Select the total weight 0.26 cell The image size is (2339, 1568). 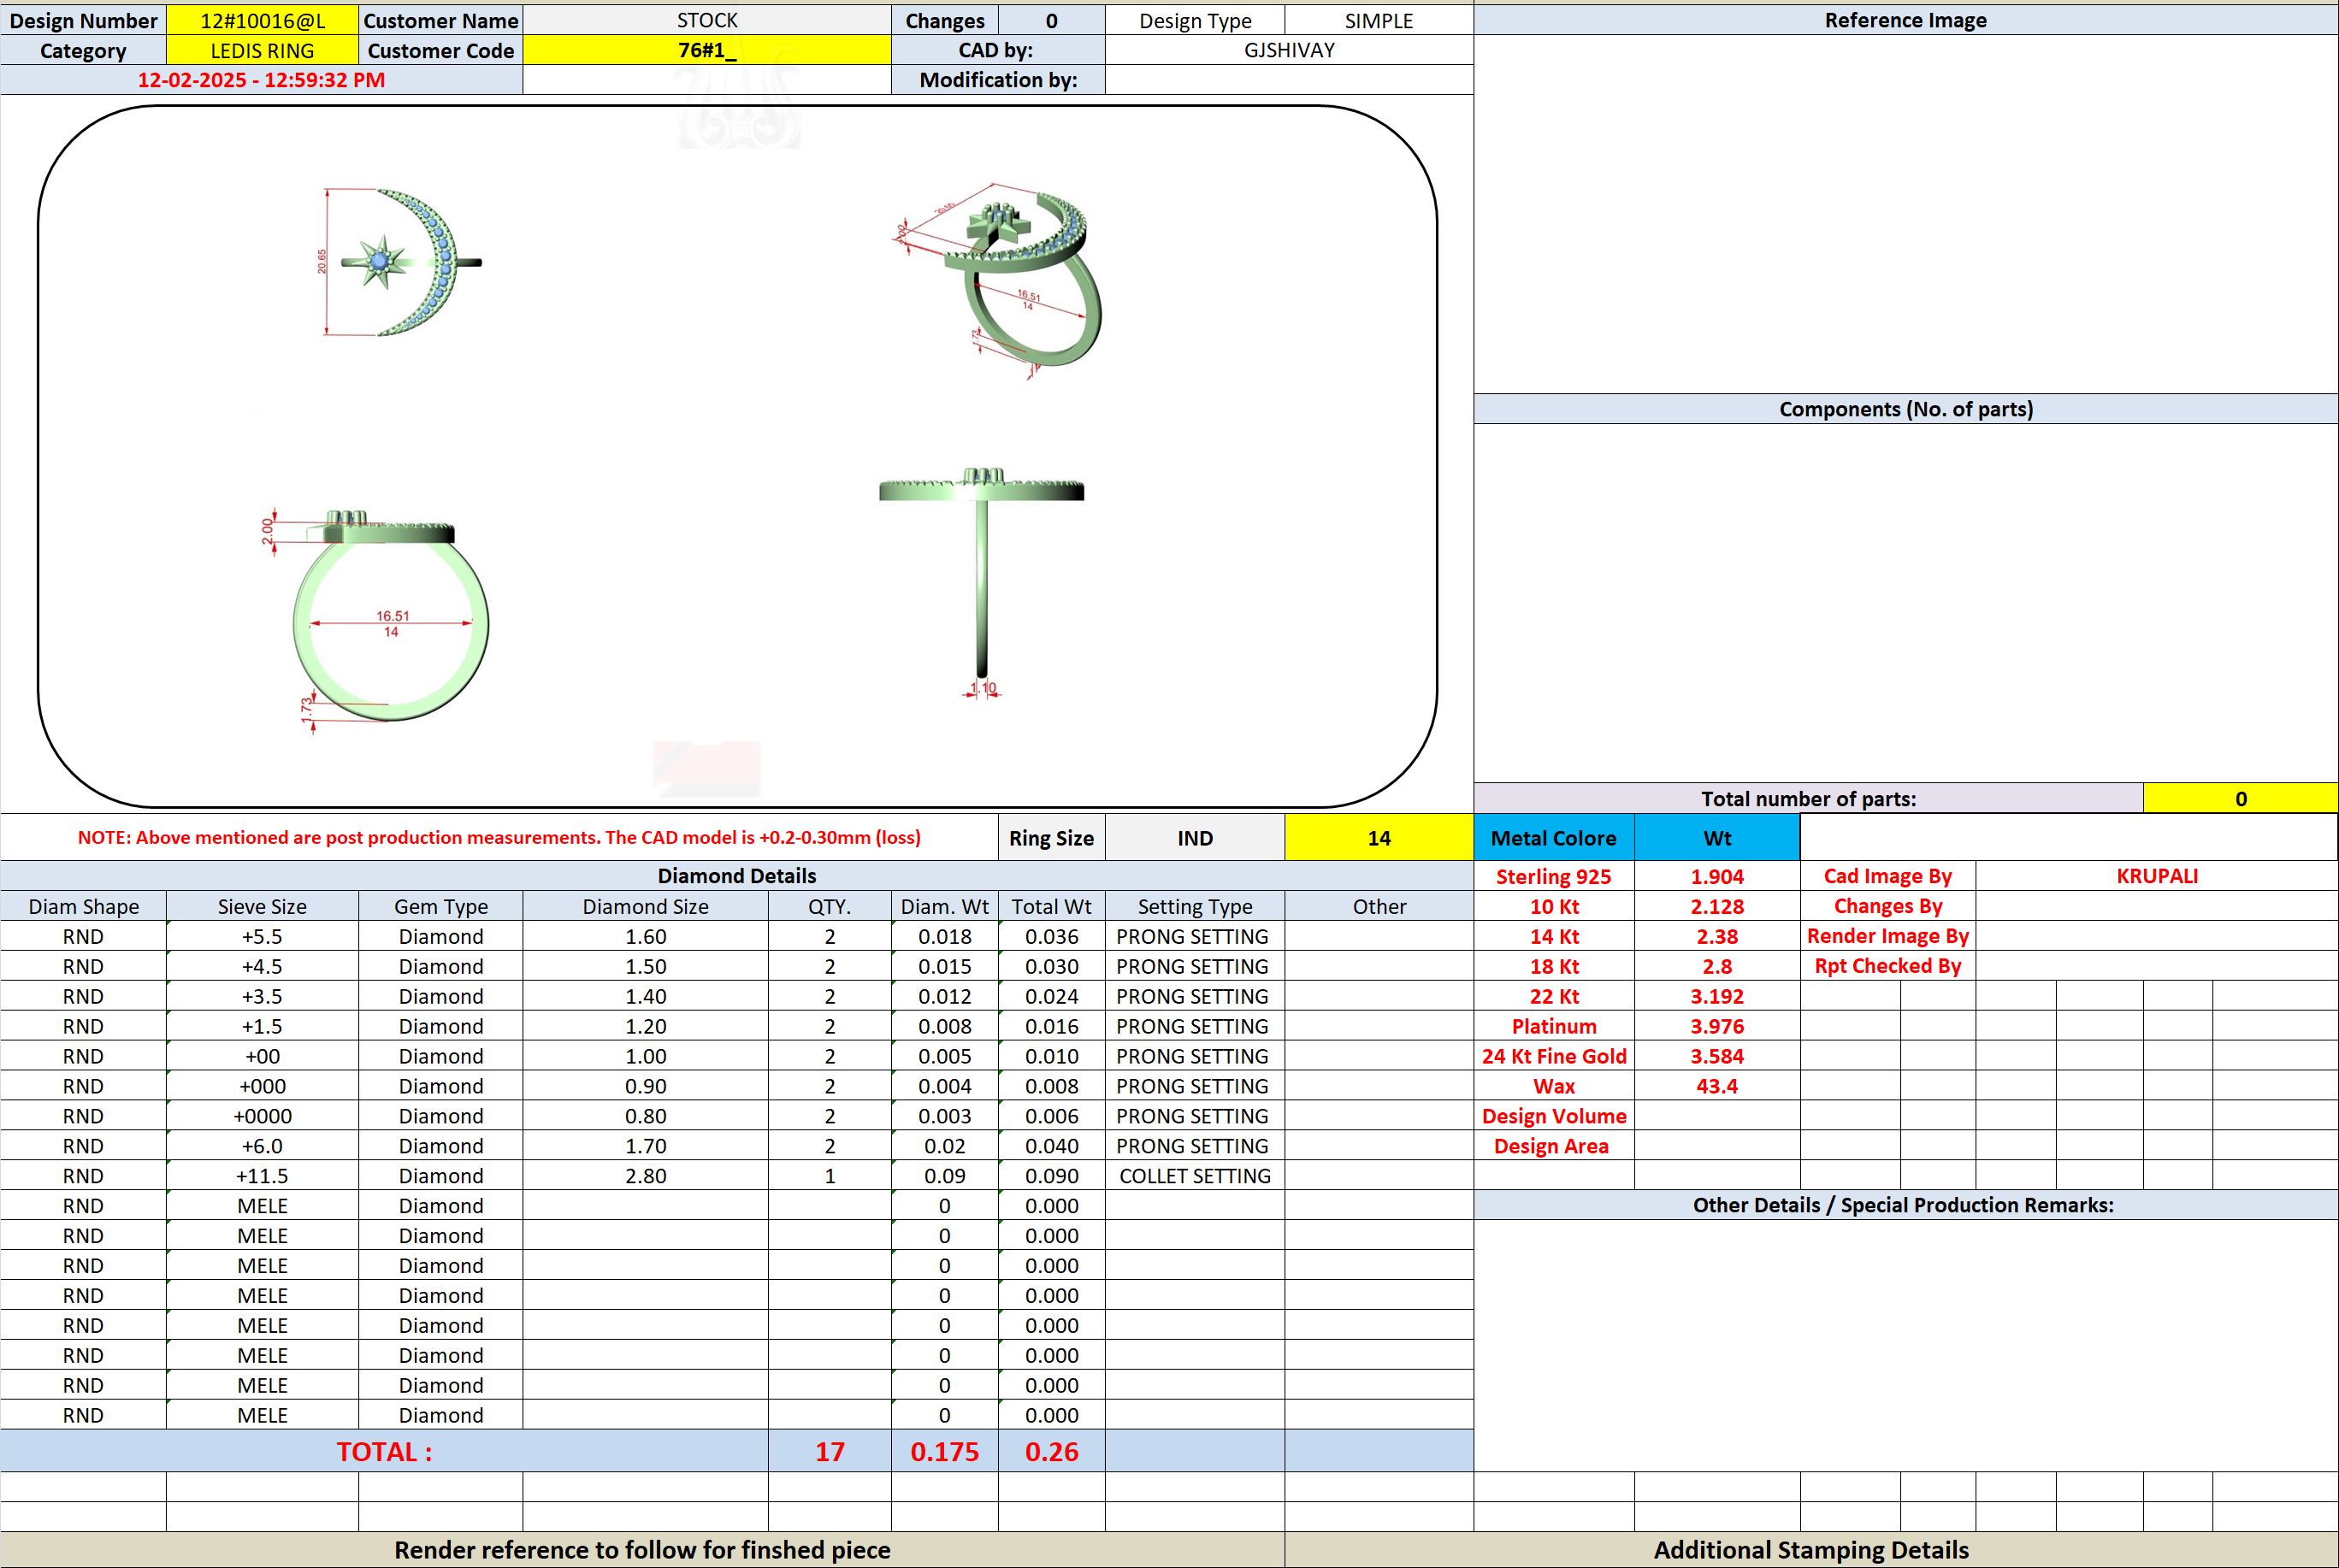(x=1052, y=1451)
